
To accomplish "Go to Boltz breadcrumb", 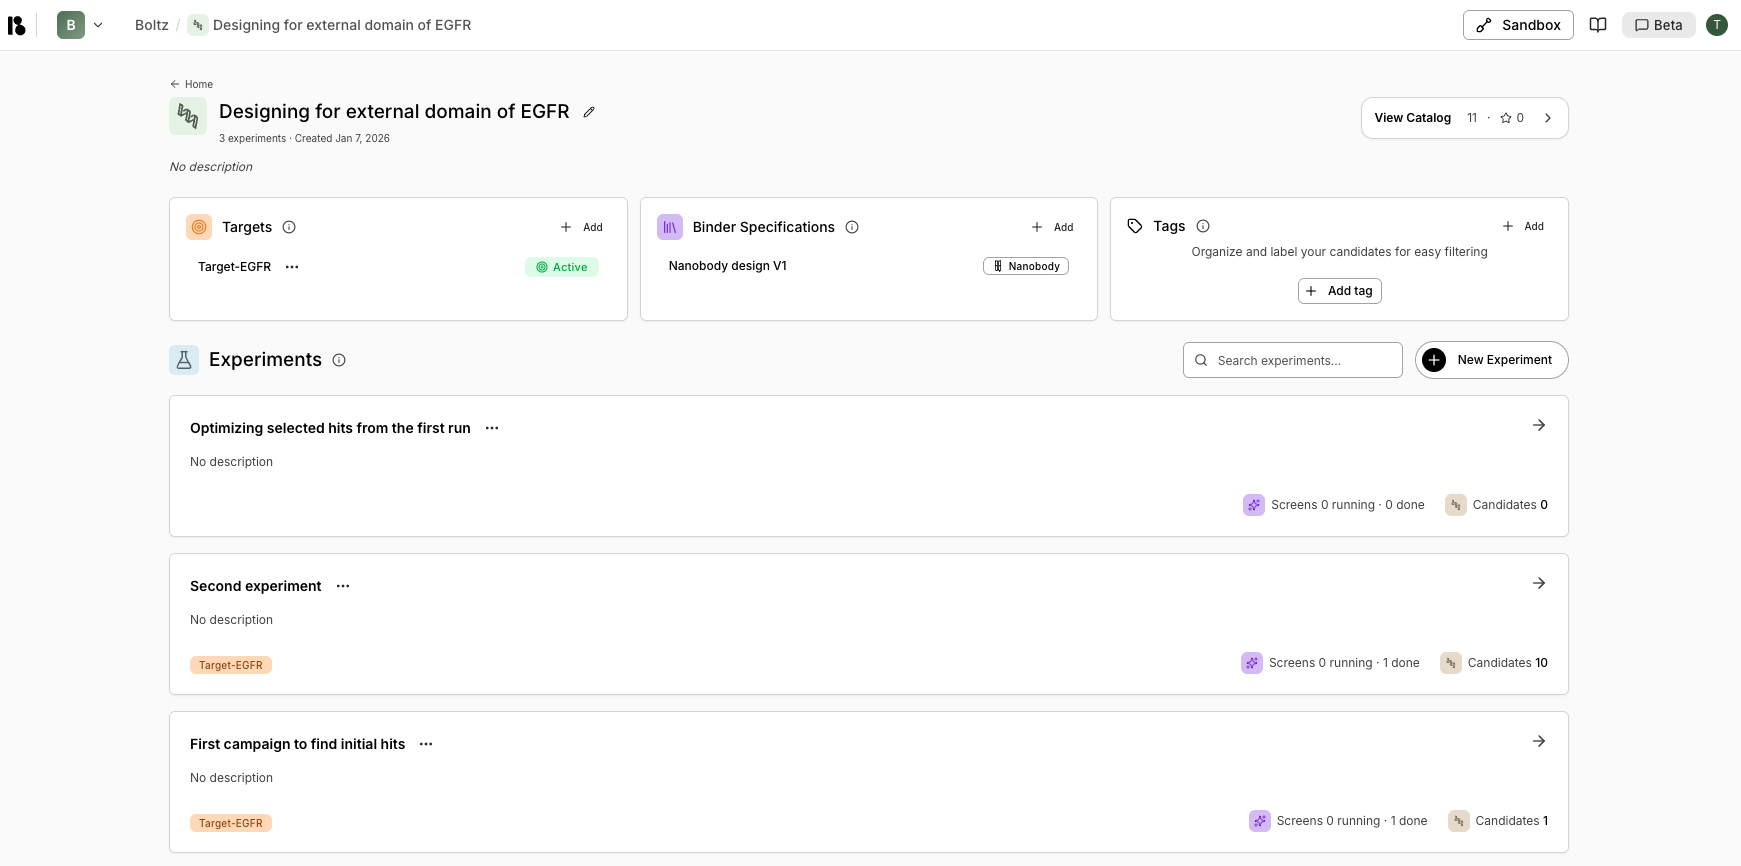I will click(152, 25).
